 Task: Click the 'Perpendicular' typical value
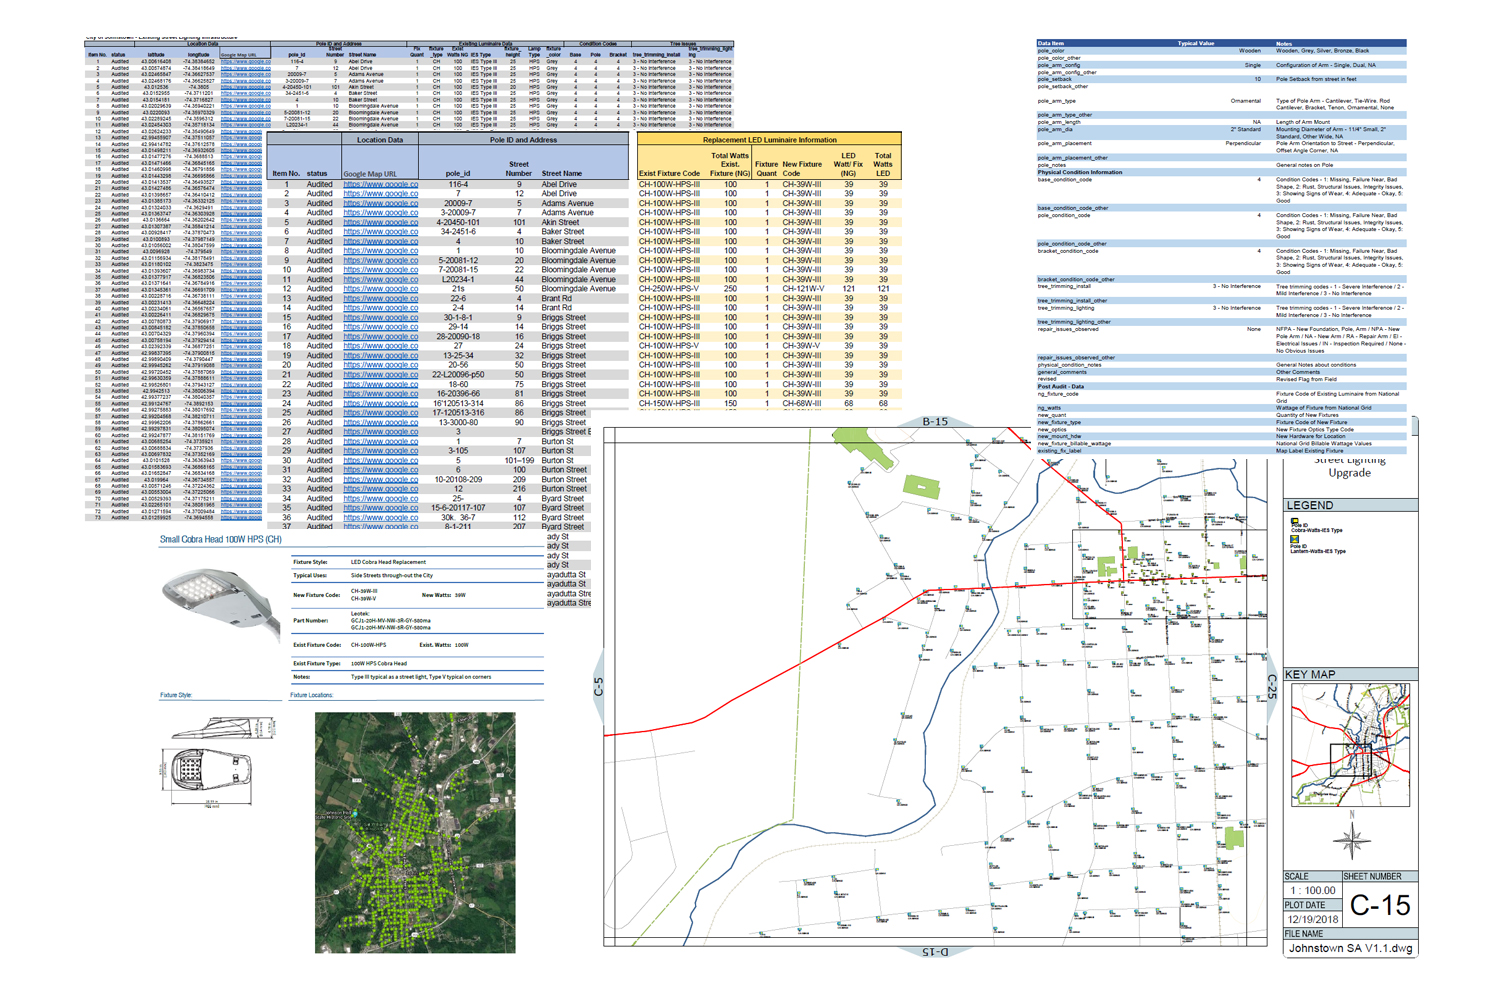click(x=1243, y=144)
